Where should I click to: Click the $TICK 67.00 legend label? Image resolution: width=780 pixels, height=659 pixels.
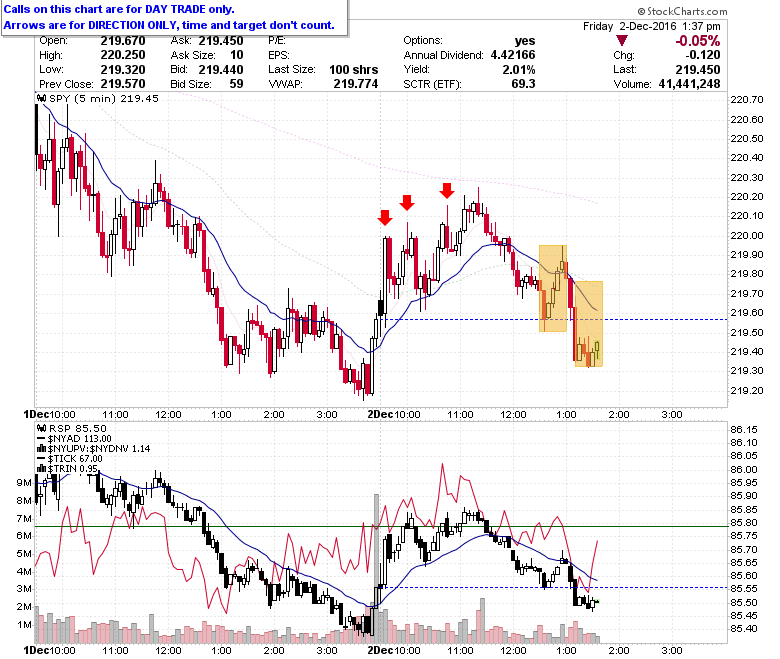tap(75, 459)
